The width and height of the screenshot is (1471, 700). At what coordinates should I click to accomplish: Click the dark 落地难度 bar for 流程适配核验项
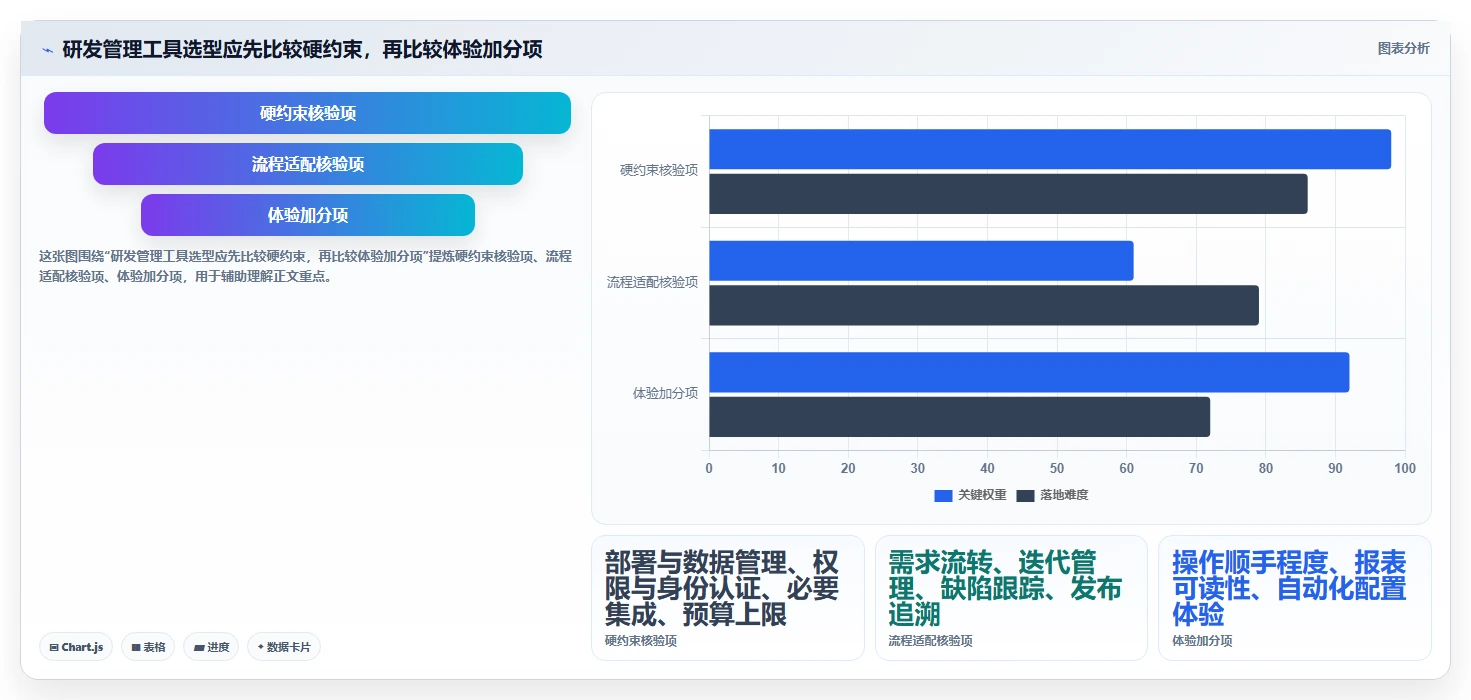[x=984, y=305]
